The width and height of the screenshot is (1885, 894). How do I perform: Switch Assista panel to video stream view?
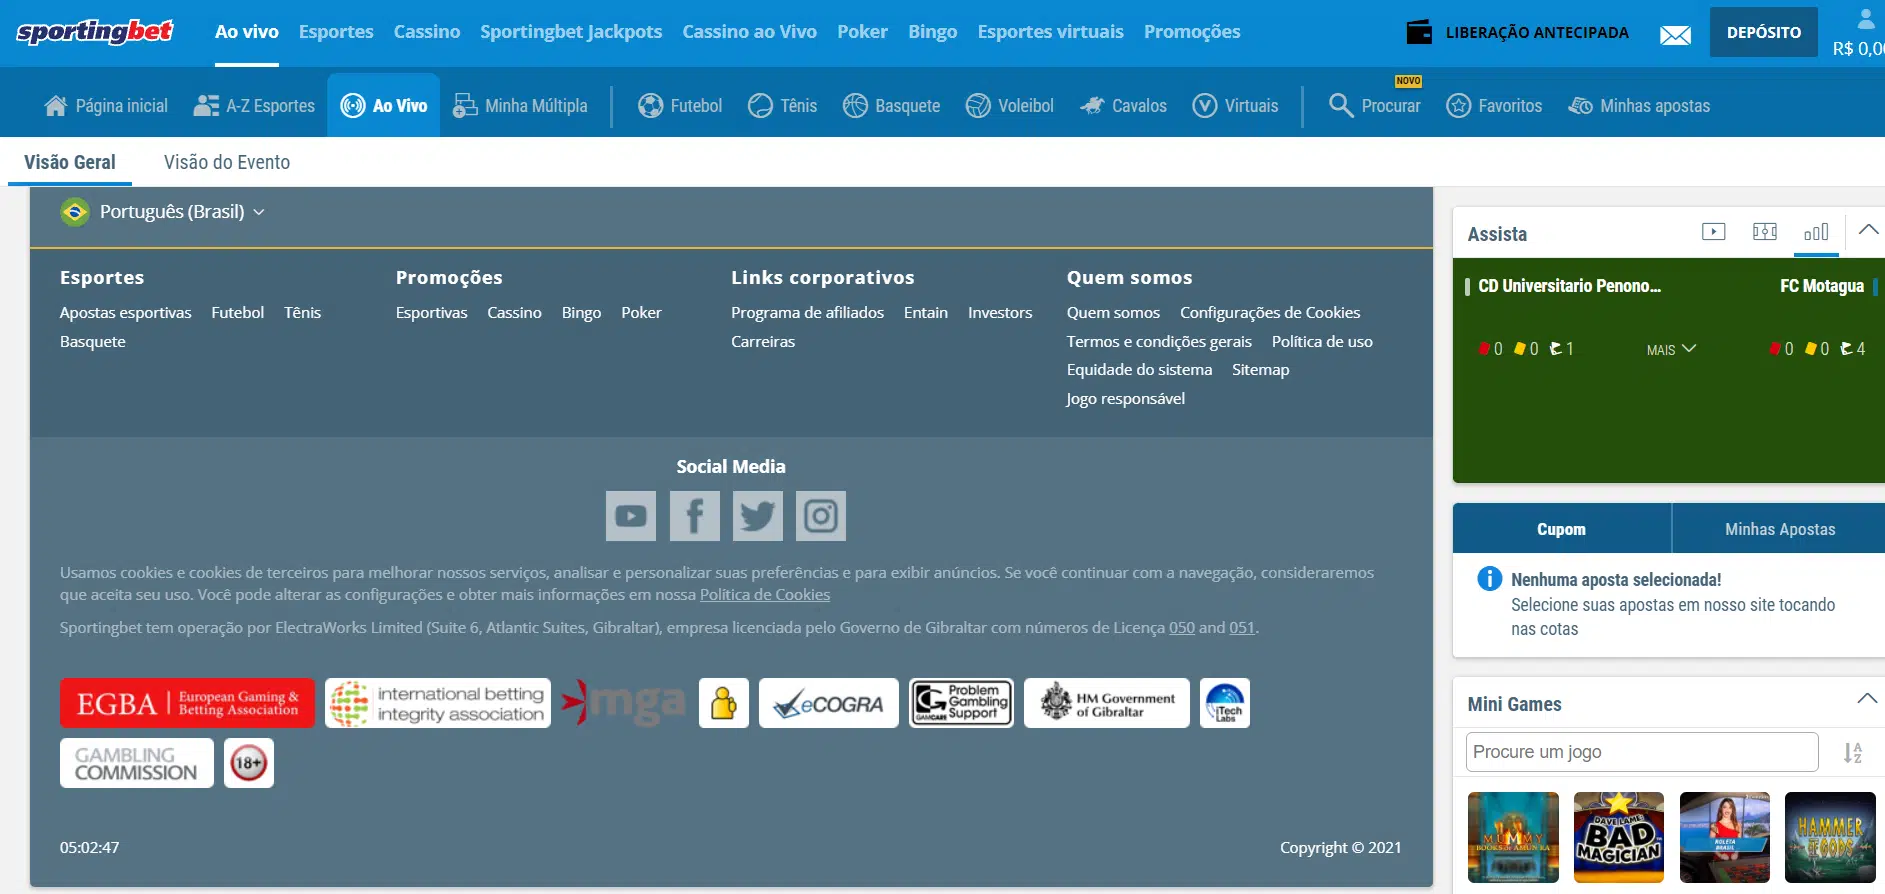(x=1714, y=232)
